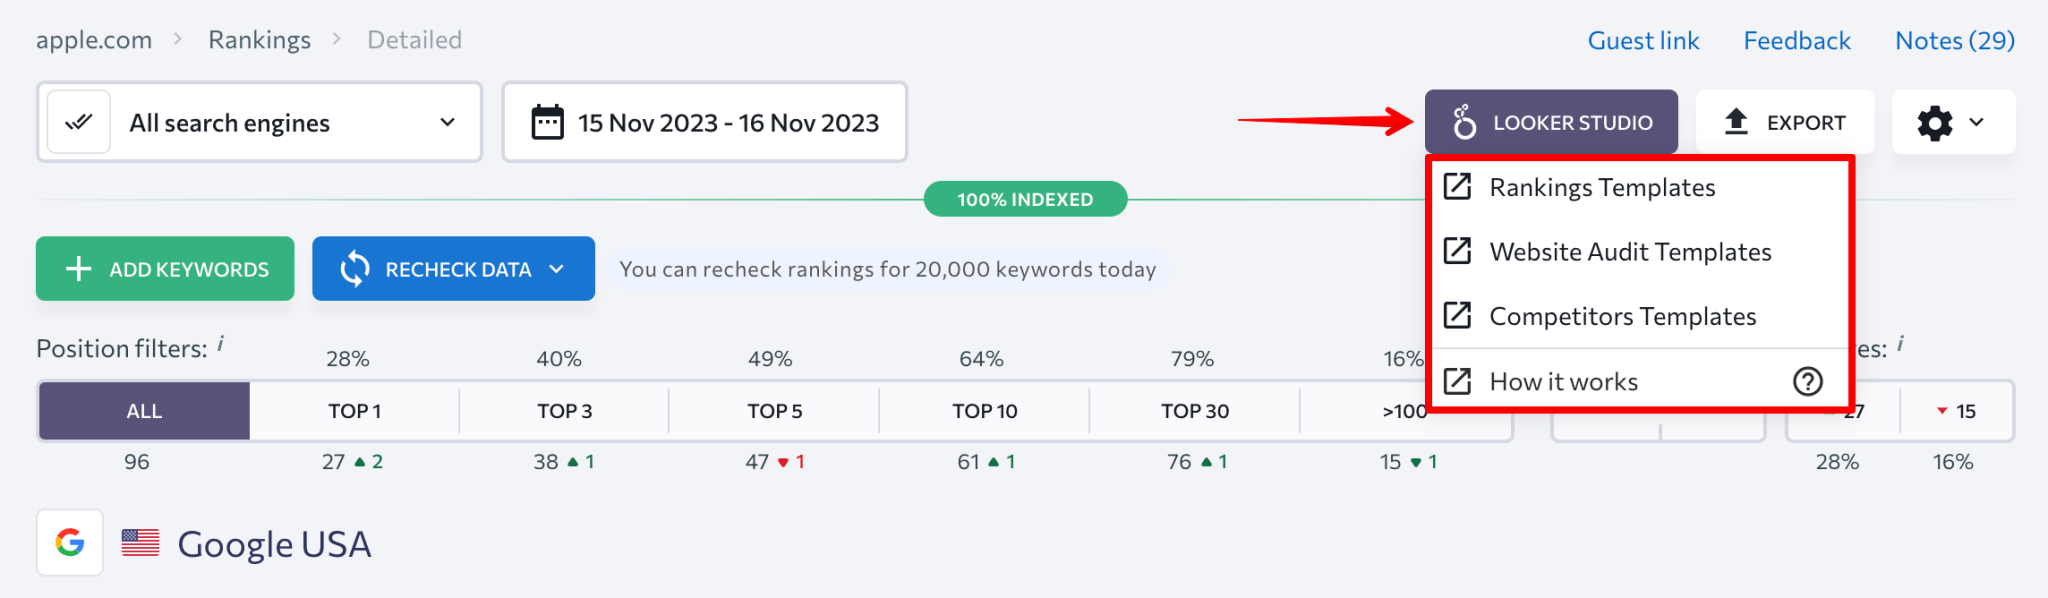Image resolution: width=2048 pixels, height=598 pixels.
Task: Open the calendar date picker icon
Action: [x=547, y=121]
